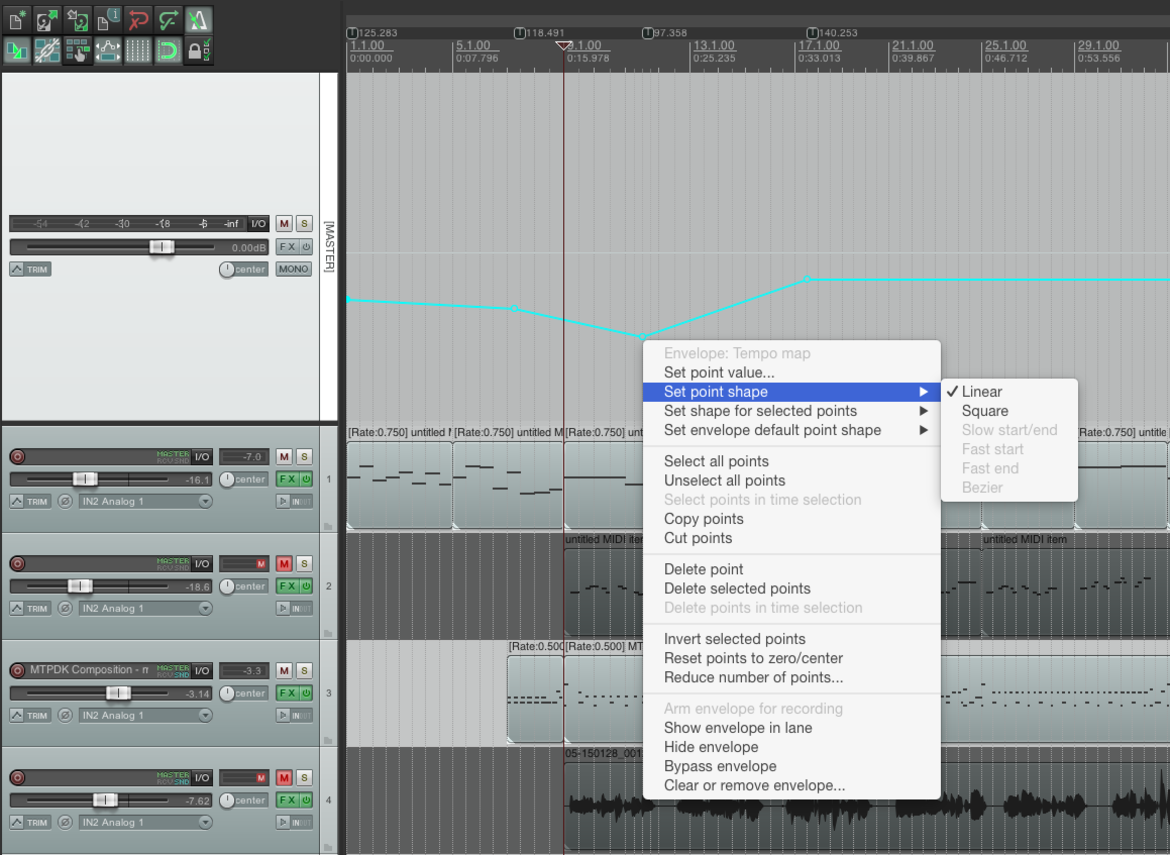Toggle the locking padlock icon

198,51
